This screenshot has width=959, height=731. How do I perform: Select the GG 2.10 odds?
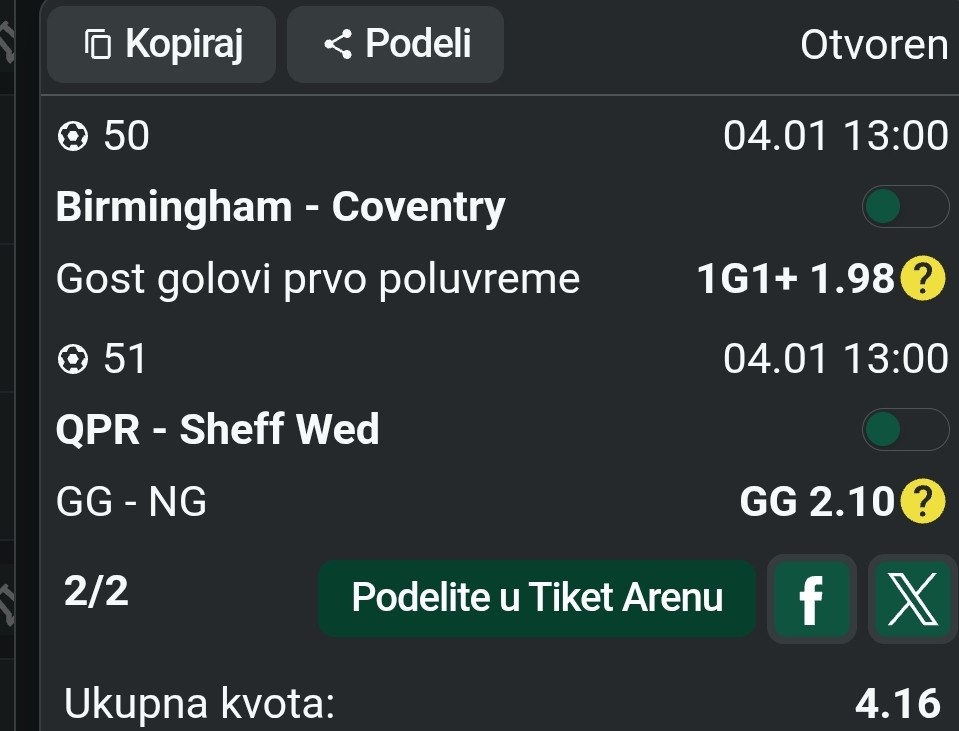click(816, 502)
